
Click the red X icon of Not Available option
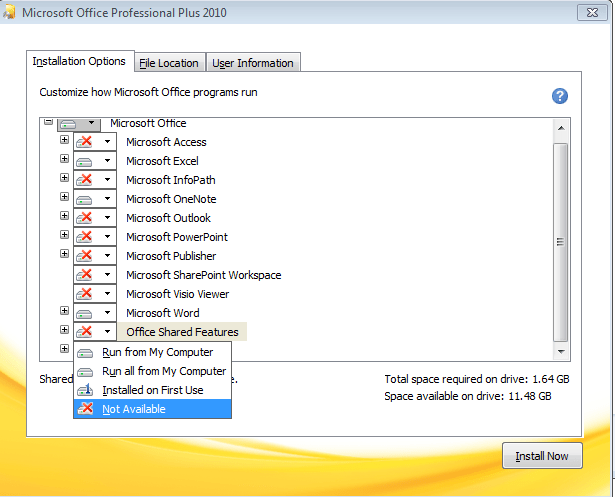(x=85, y=409)
